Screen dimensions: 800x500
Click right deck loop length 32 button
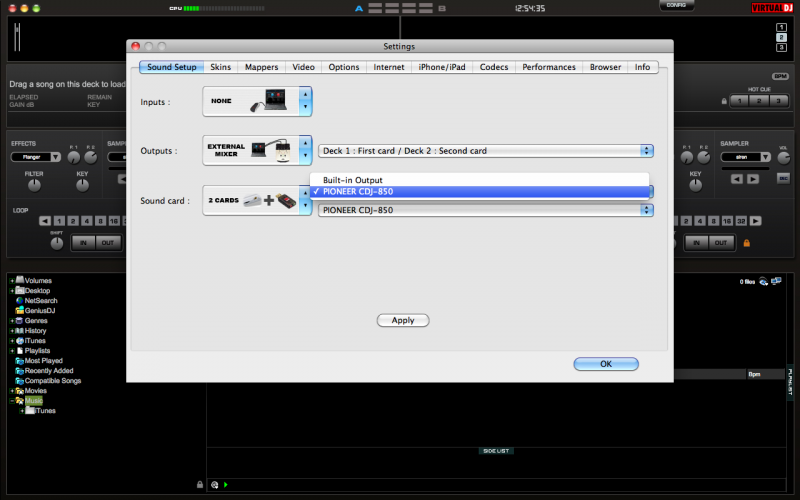741,221
